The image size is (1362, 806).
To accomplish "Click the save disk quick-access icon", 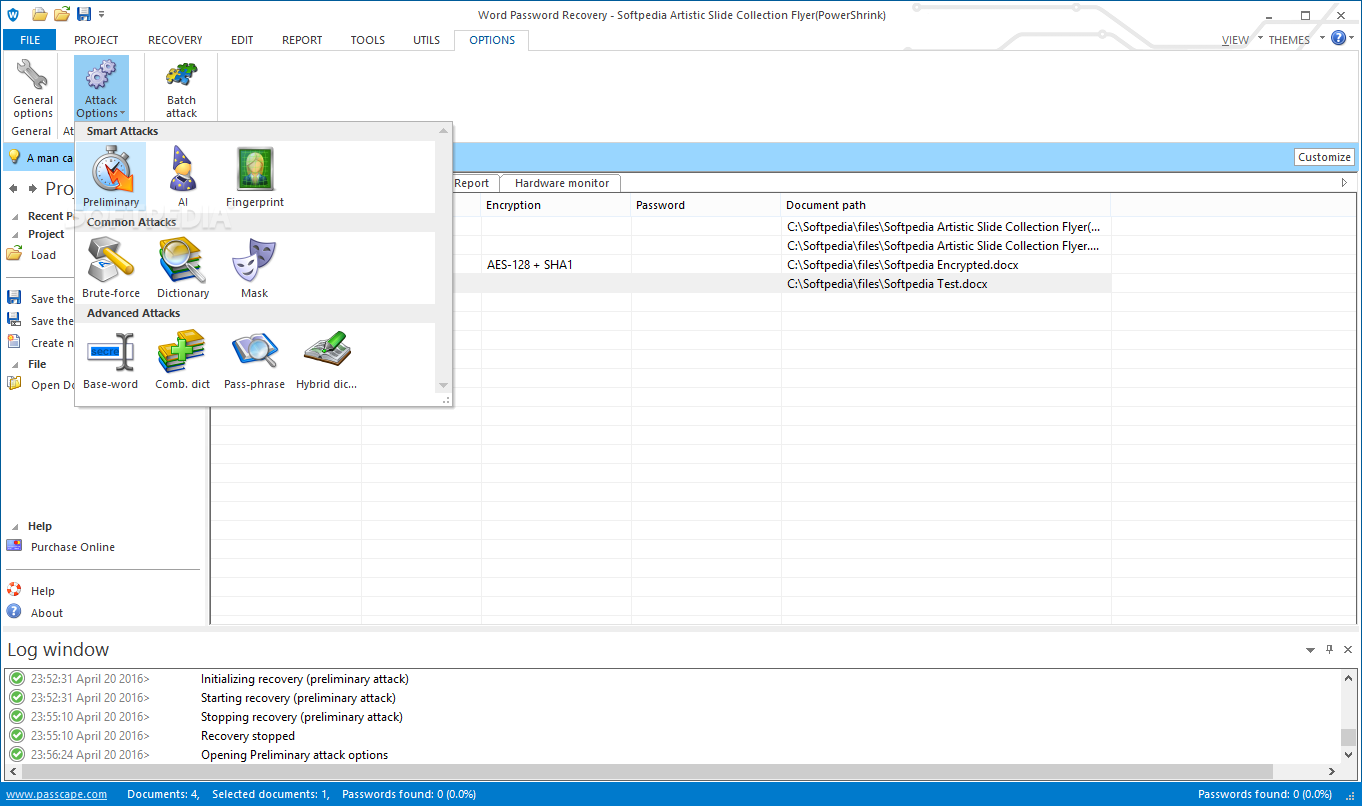I will (84, 14).
